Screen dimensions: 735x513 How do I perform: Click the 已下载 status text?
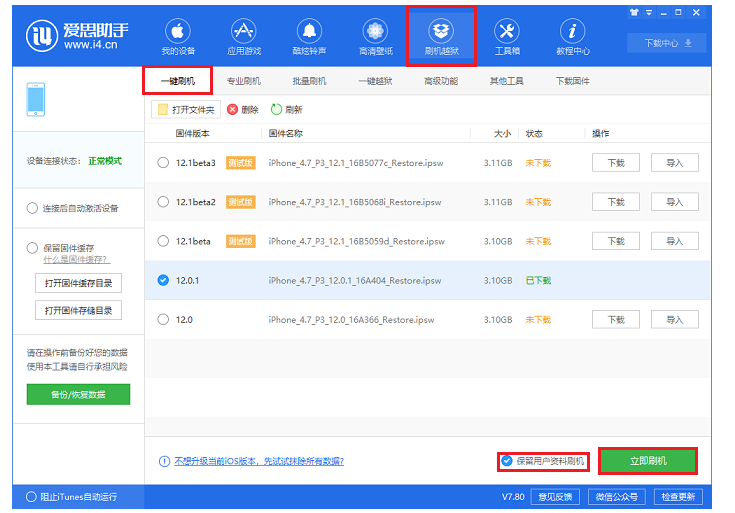tap(538, 280)
